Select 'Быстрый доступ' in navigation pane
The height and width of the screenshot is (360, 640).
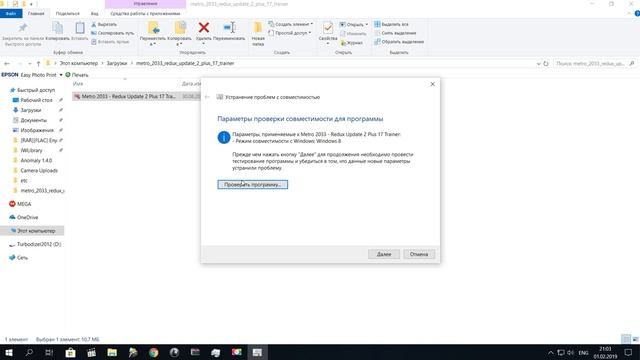click(36, 90)
